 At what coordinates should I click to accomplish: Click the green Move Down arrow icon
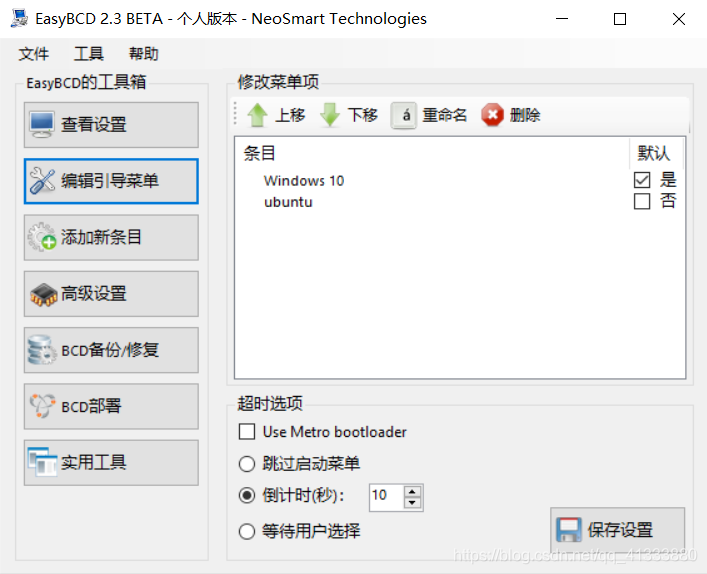click(x=330, y=115)
